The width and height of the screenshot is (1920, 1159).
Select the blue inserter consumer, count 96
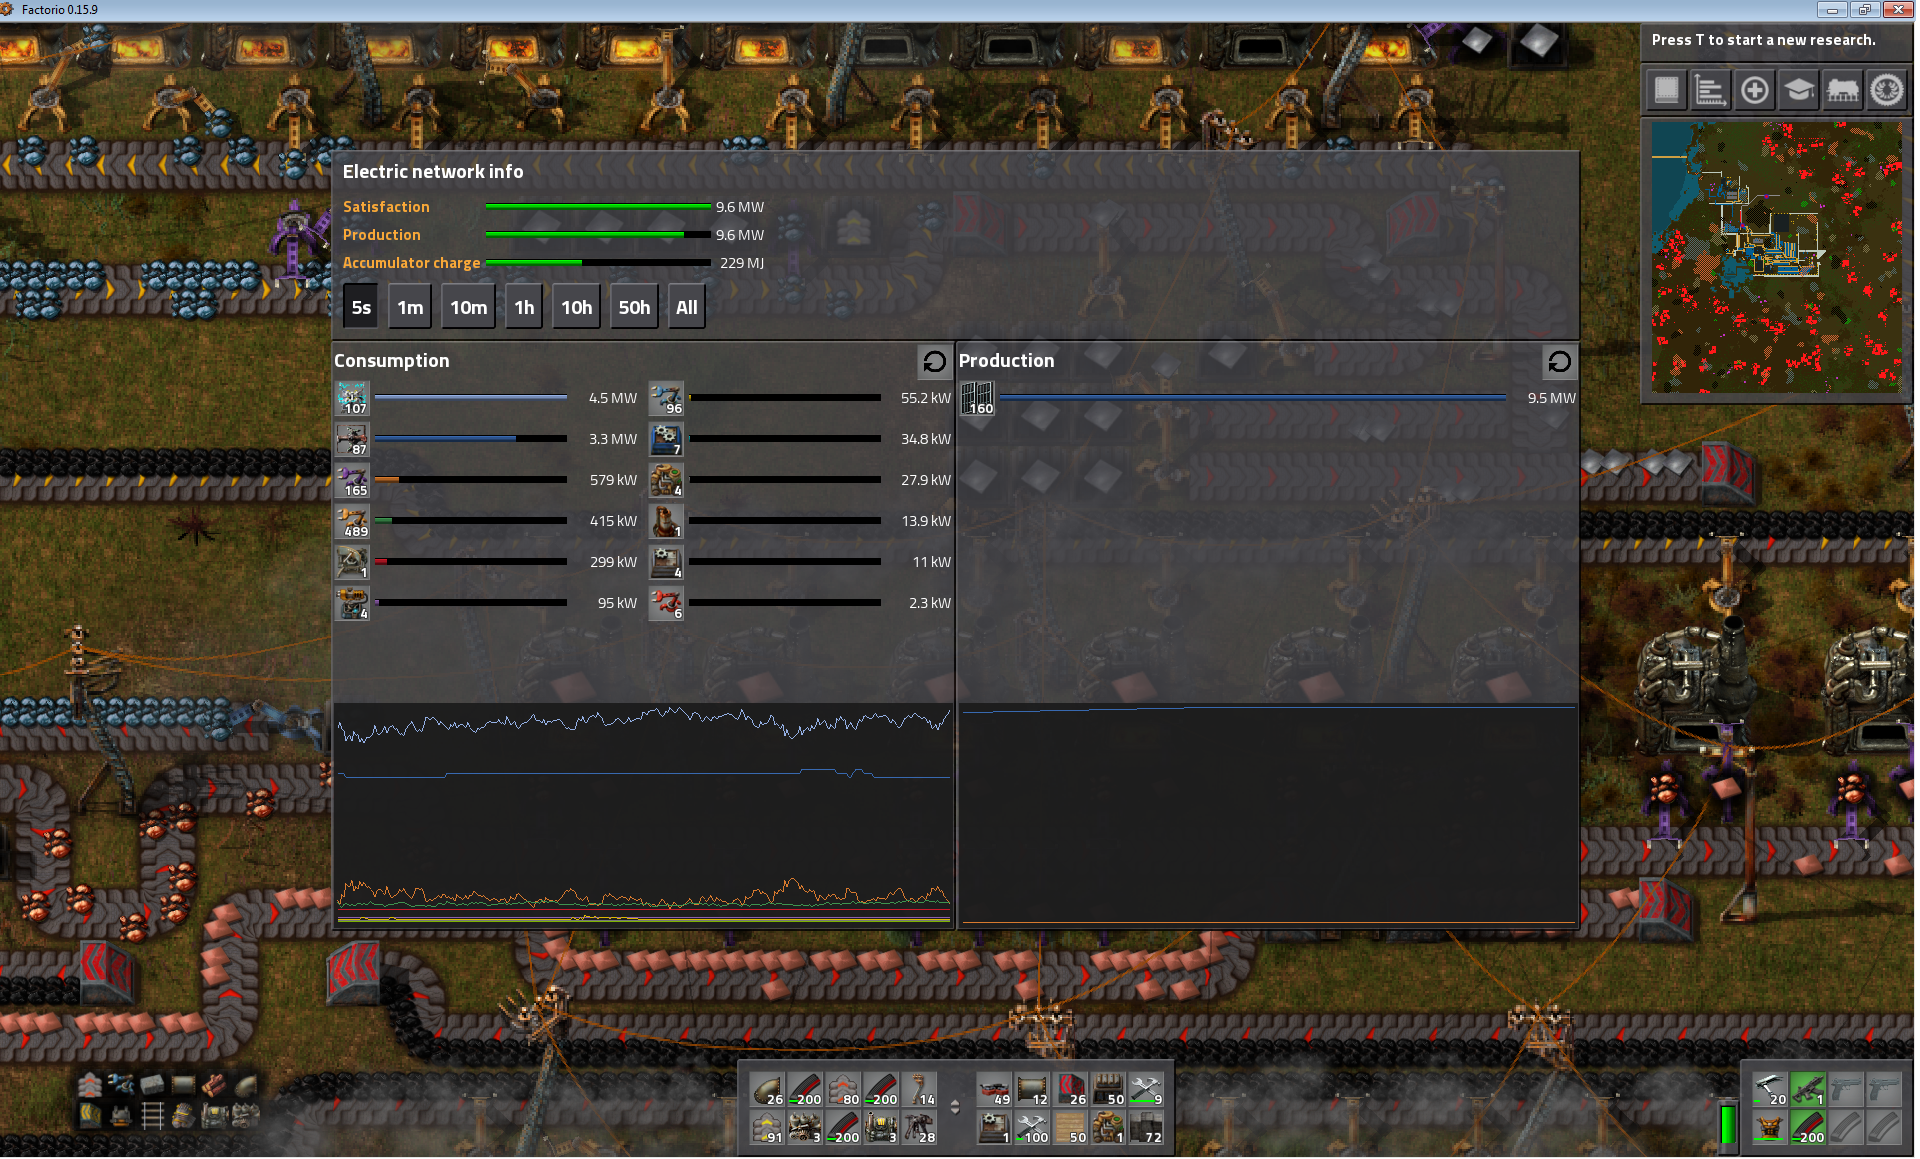click(666, 398)
